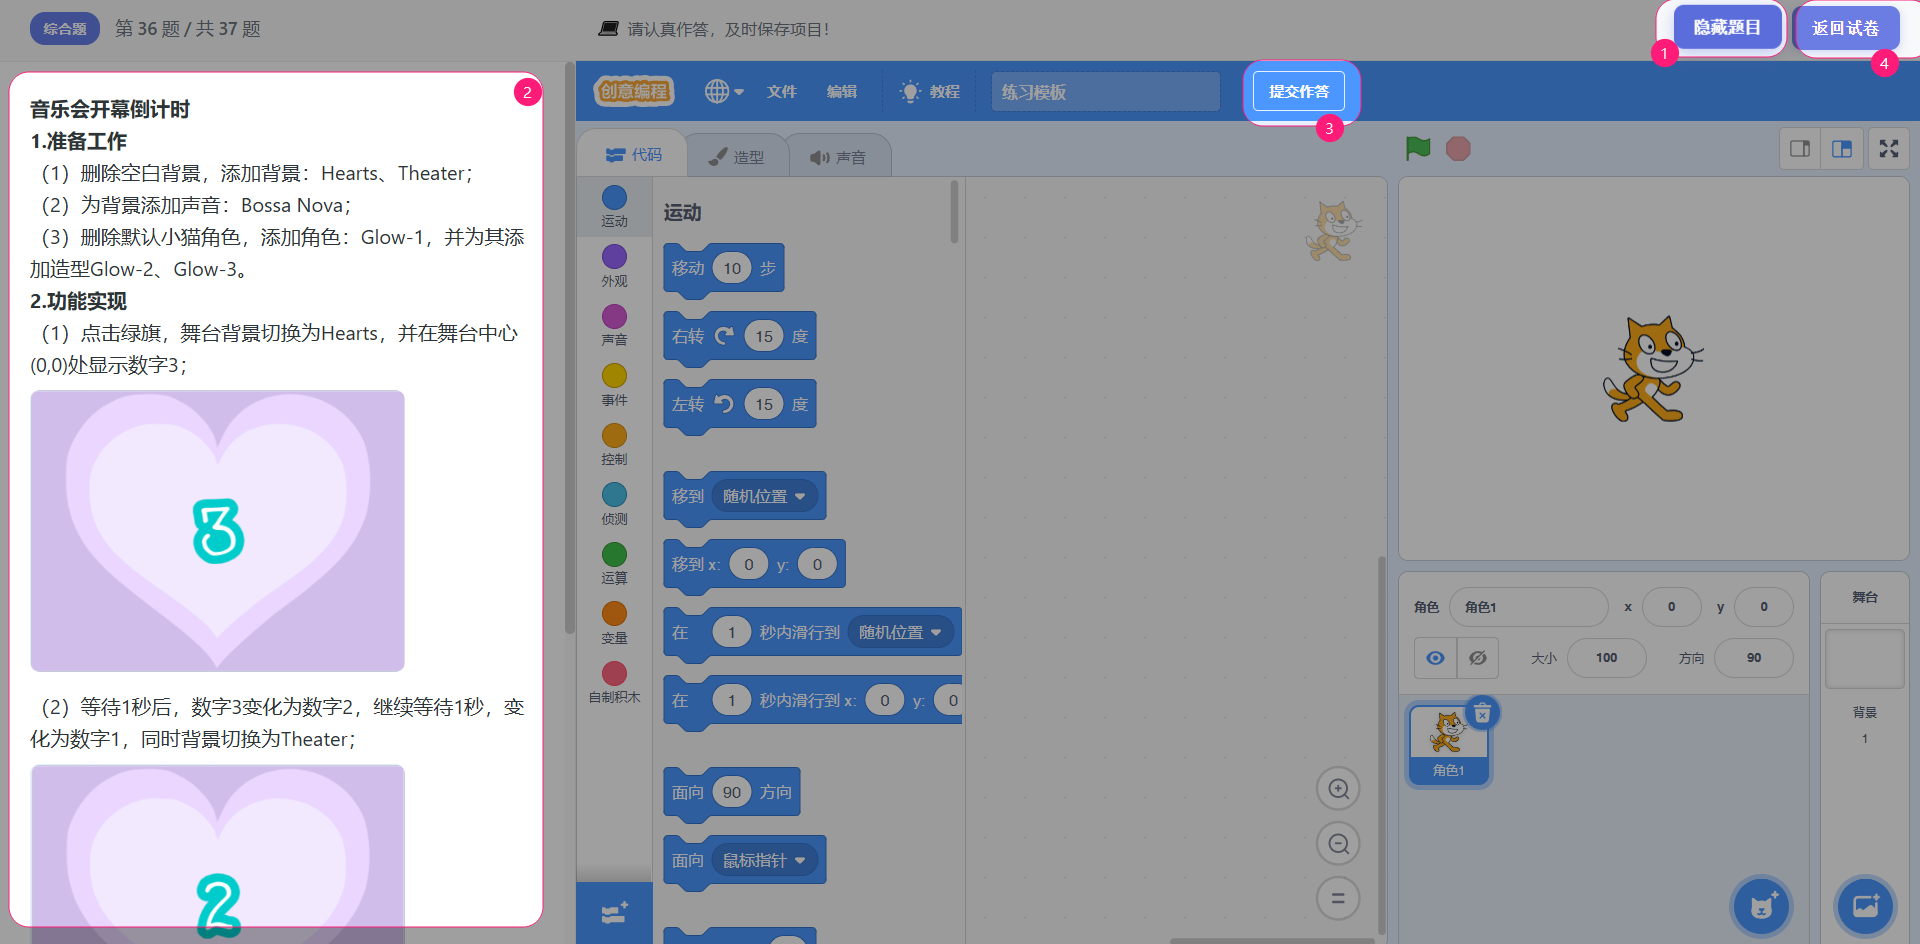Open the choose a sprite button

click(x=1761, y=906)
